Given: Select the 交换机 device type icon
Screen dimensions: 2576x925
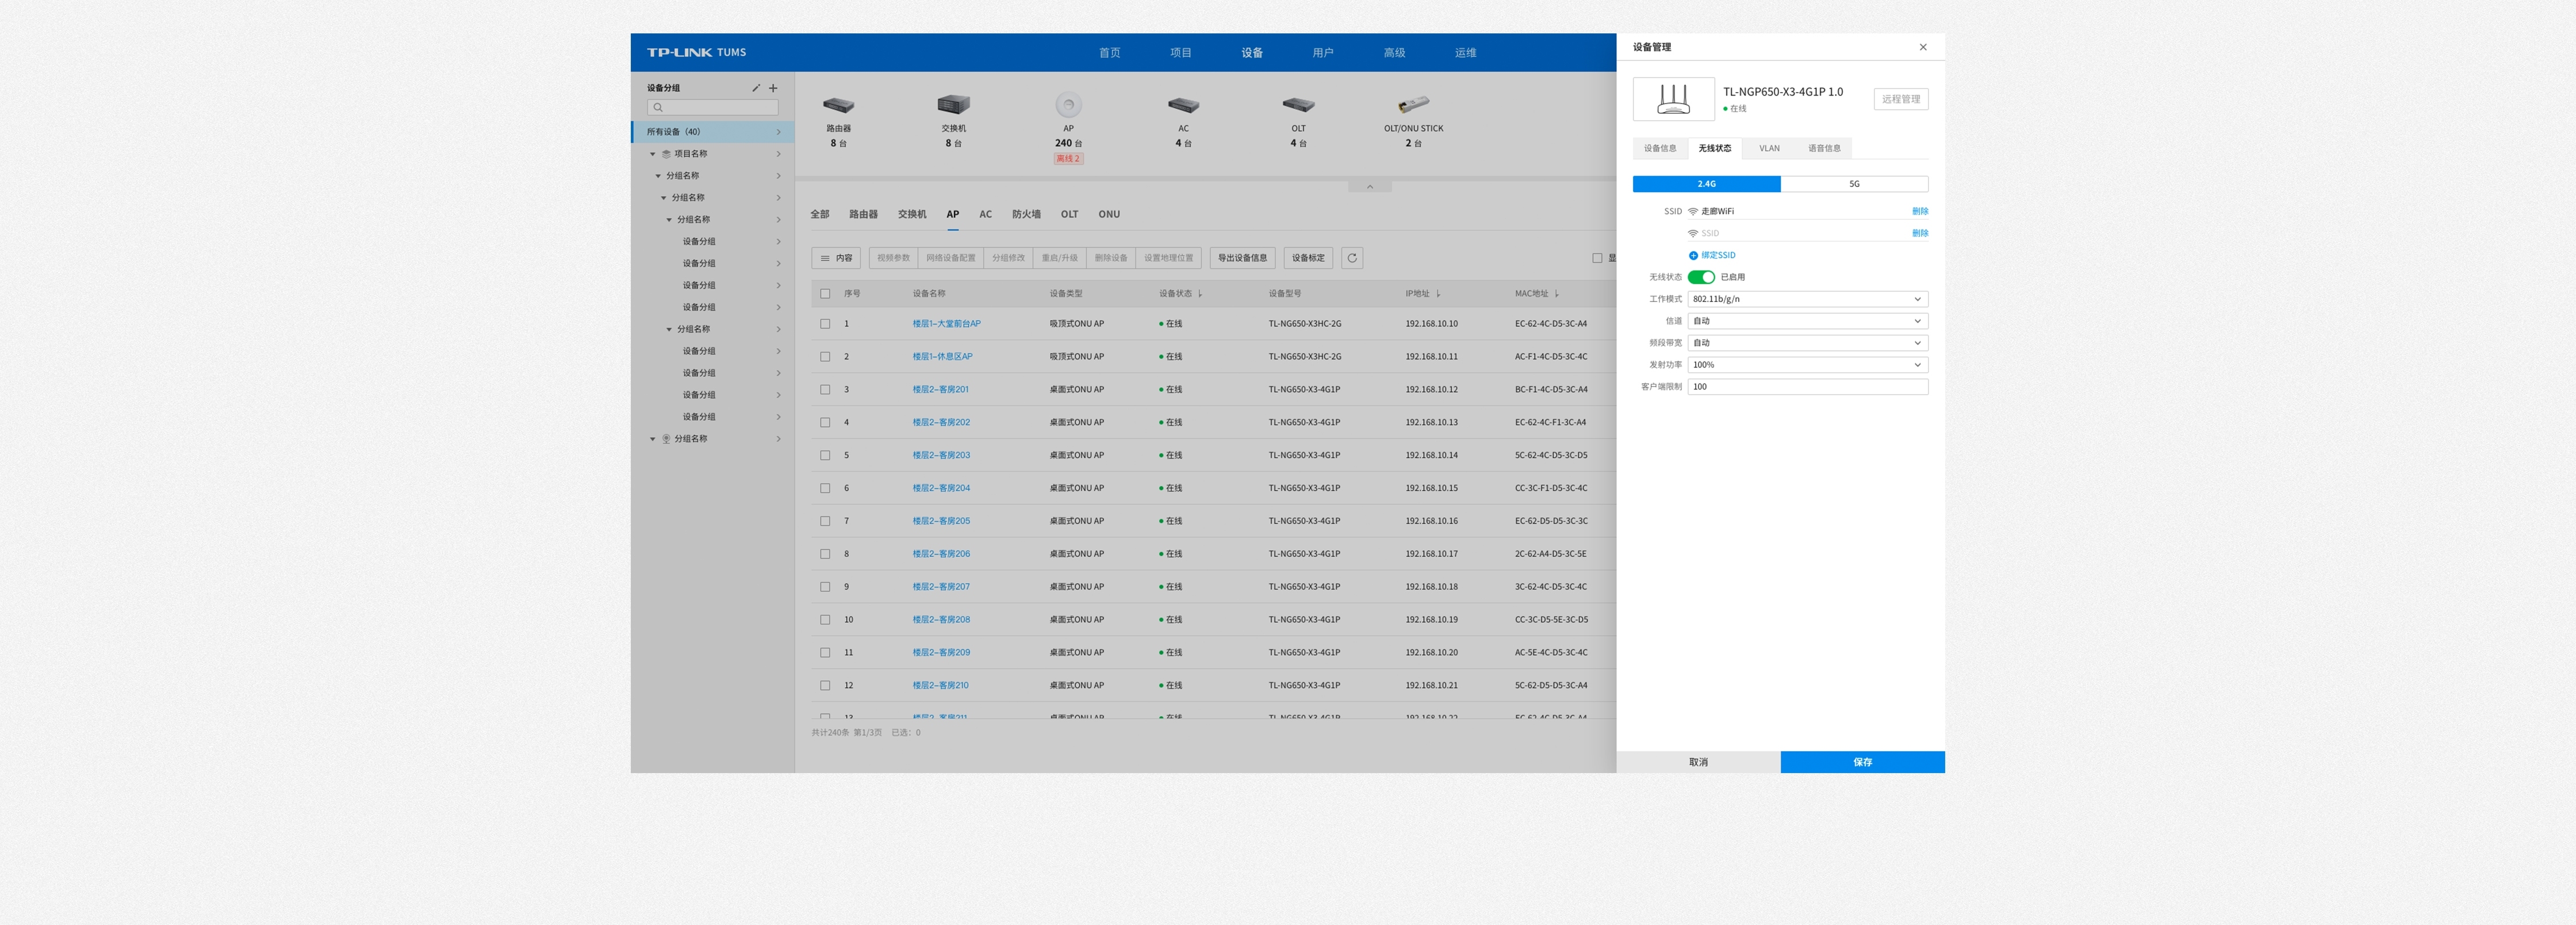Looking at the screenshot, I should coord(953,105).
